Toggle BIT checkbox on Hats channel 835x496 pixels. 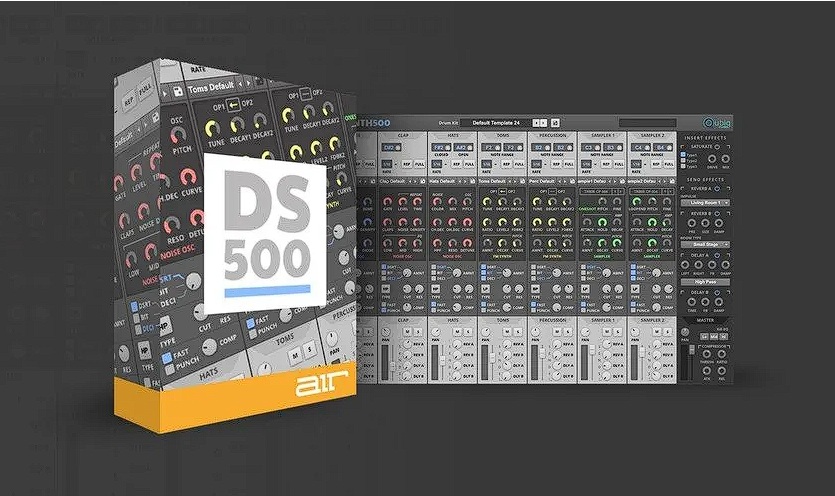pos(433,273)
